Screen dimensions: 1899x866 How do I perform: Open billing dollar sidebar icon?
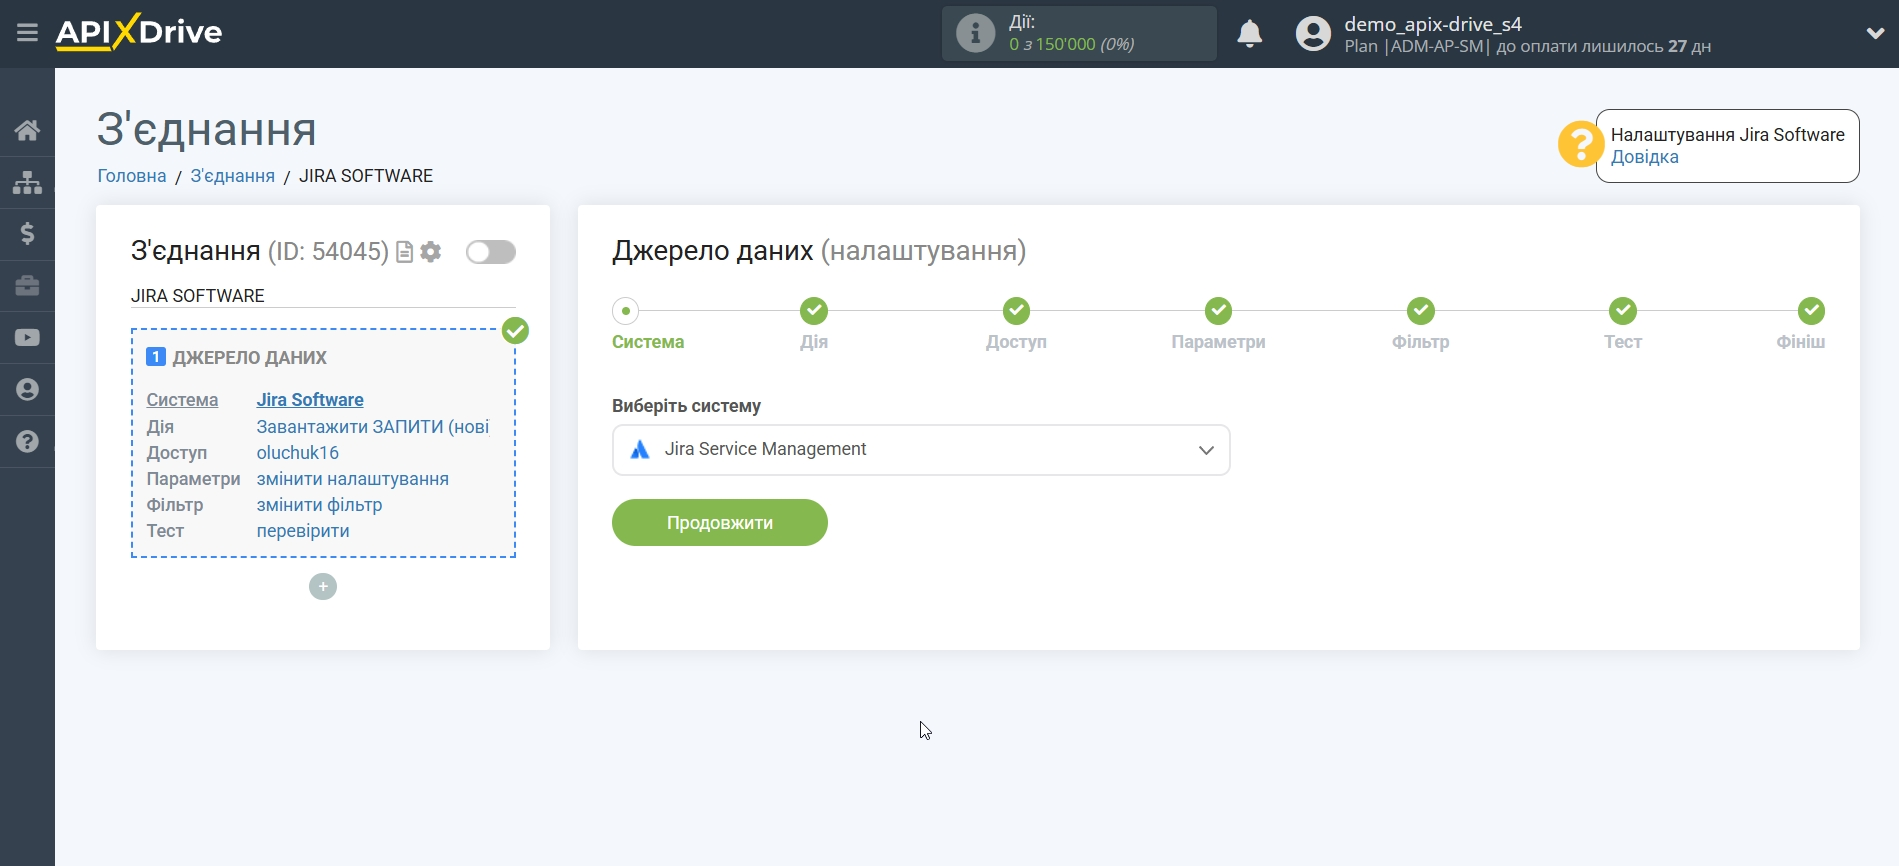27,234
